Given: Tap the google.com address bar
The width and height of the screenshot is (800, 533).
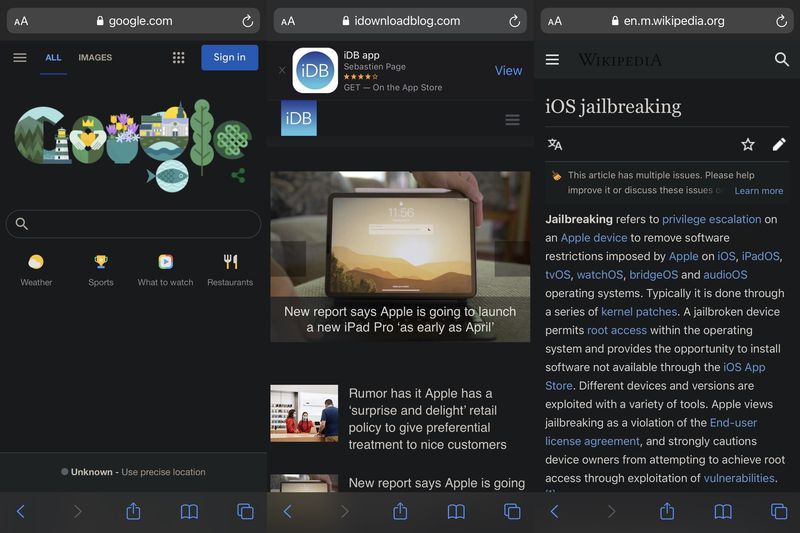Looking at the screenshot, I should coord(133,21).
